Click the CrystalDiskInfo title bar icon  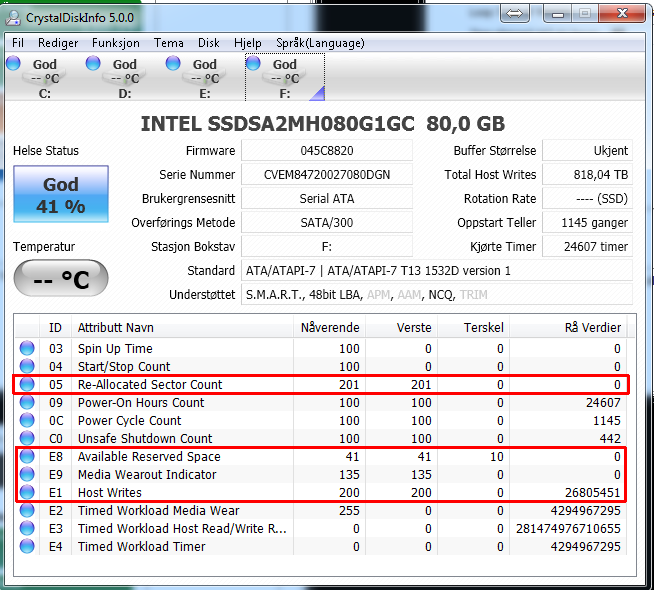[13, 18]
